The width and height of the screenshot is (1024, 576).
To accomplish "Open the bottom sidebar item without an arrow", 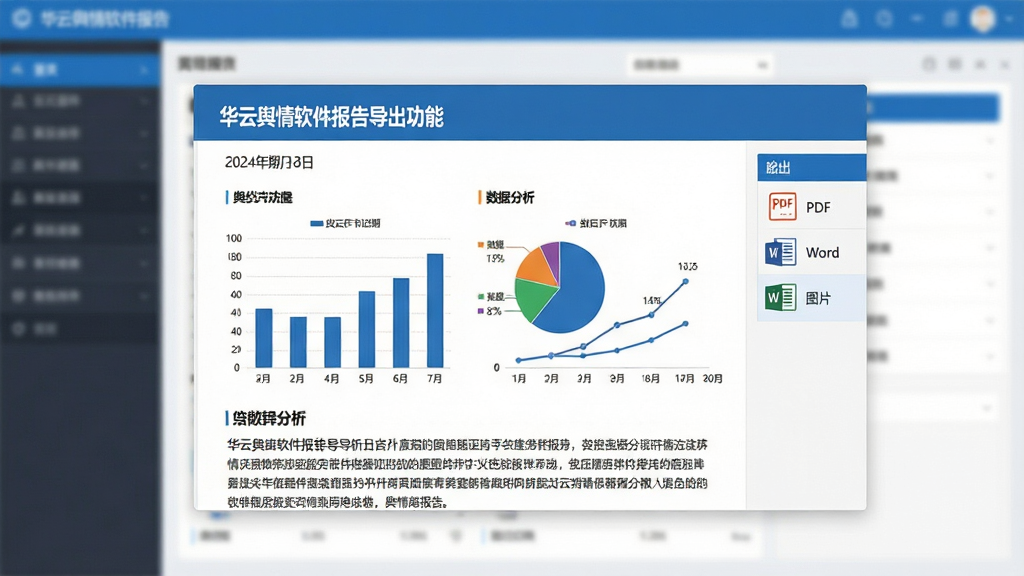I will click(x=80, y=328).
